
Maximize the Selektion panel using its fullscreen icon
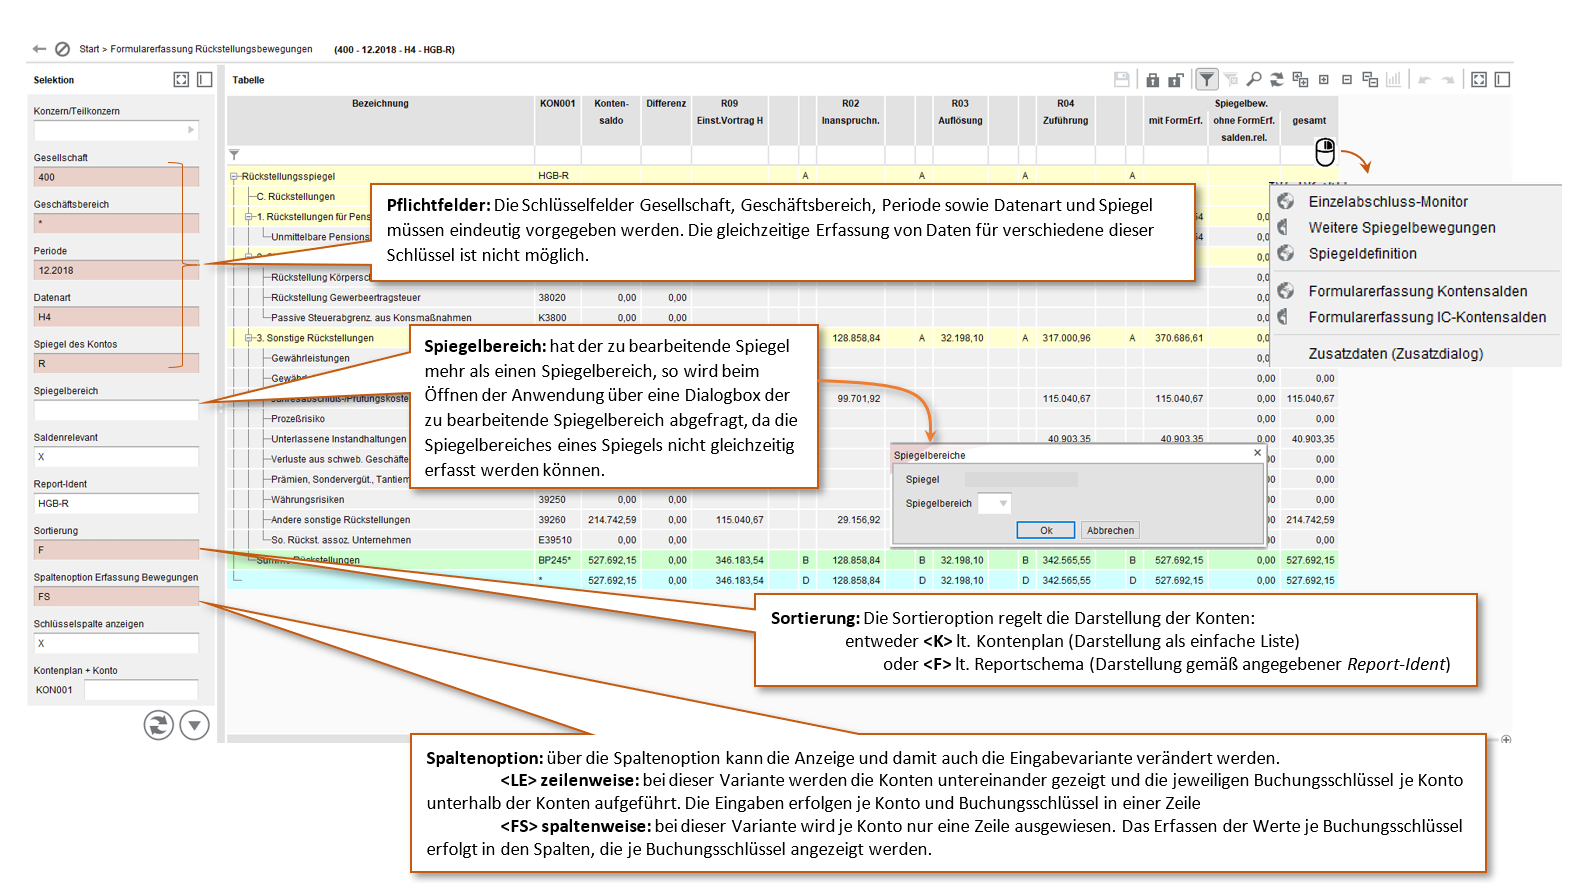pos(181,79)
